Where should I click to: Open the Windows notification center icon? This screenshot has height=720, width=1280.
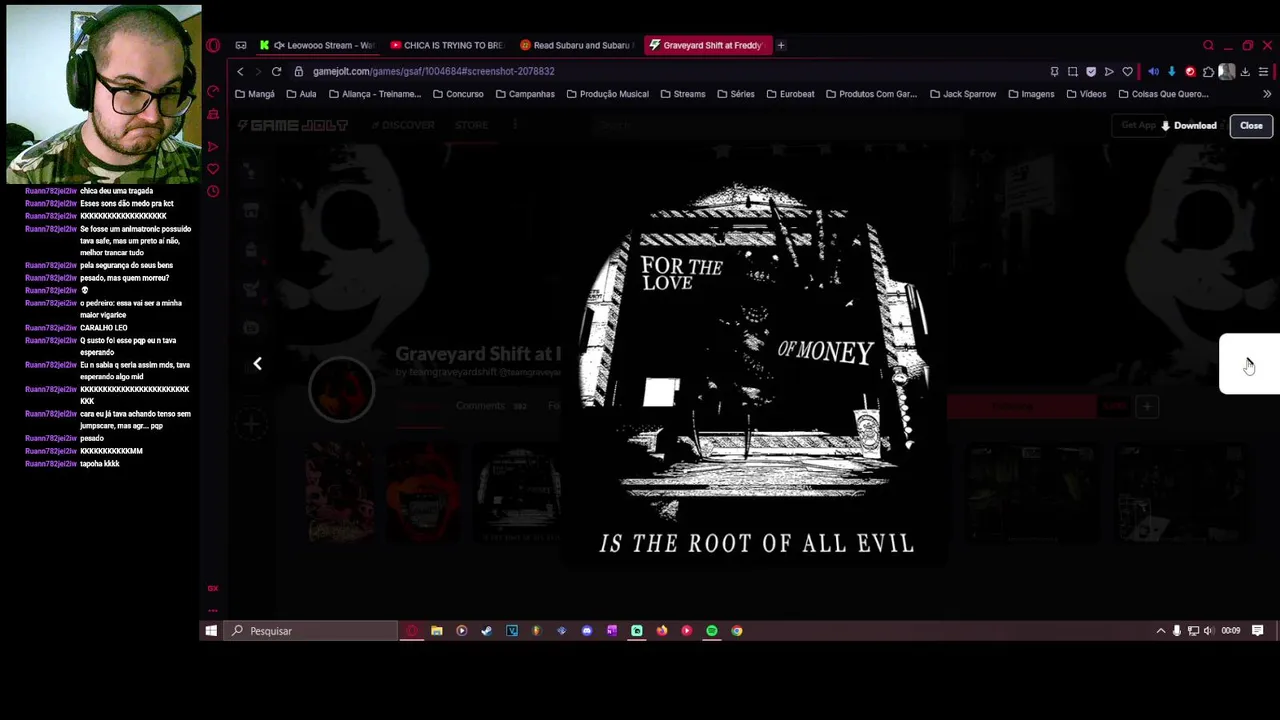coord(1258,631)
